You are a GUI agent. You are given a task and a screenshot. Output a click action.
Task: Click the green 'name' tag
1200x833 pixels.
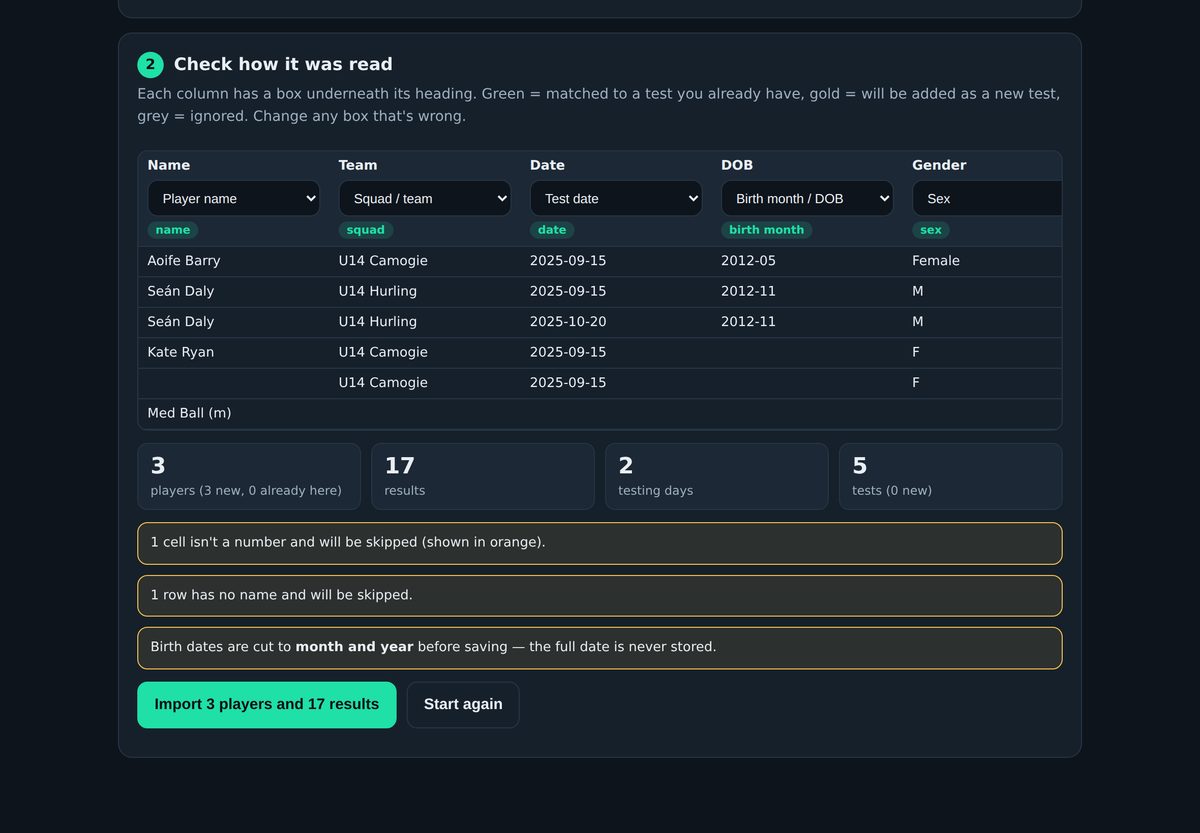coord(173,230)
